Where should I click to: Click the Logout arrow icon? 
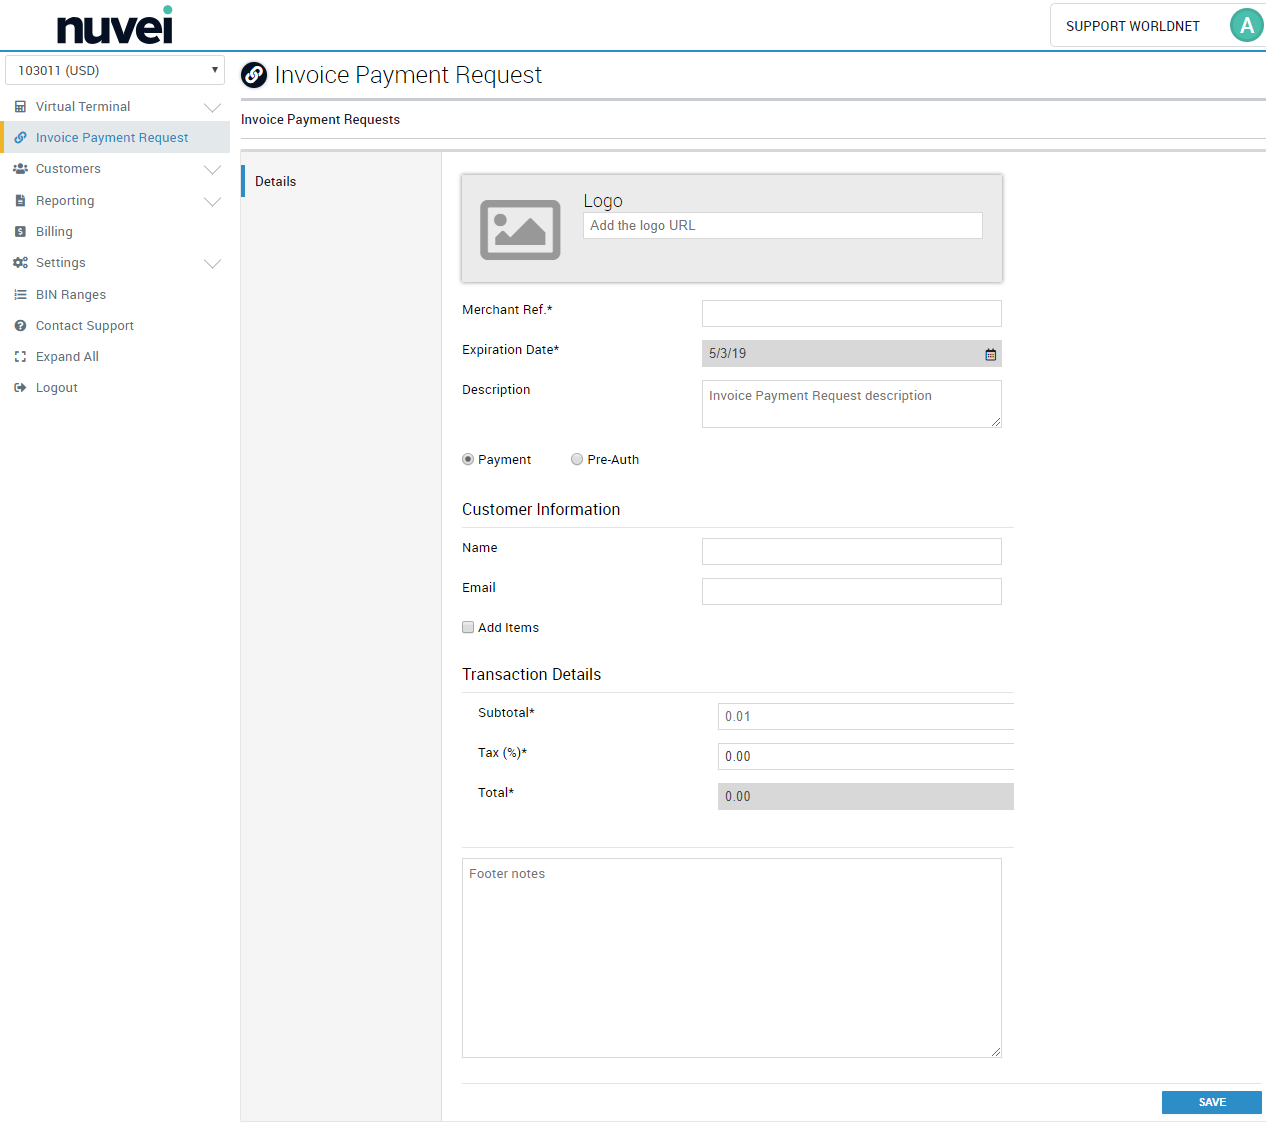click(x=20, y=388)
